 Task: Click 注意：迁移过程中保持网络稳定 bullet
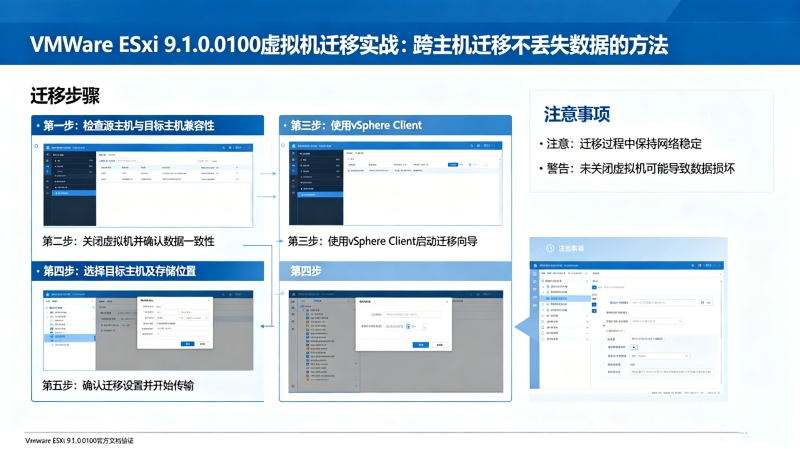[x=624, y=144]
